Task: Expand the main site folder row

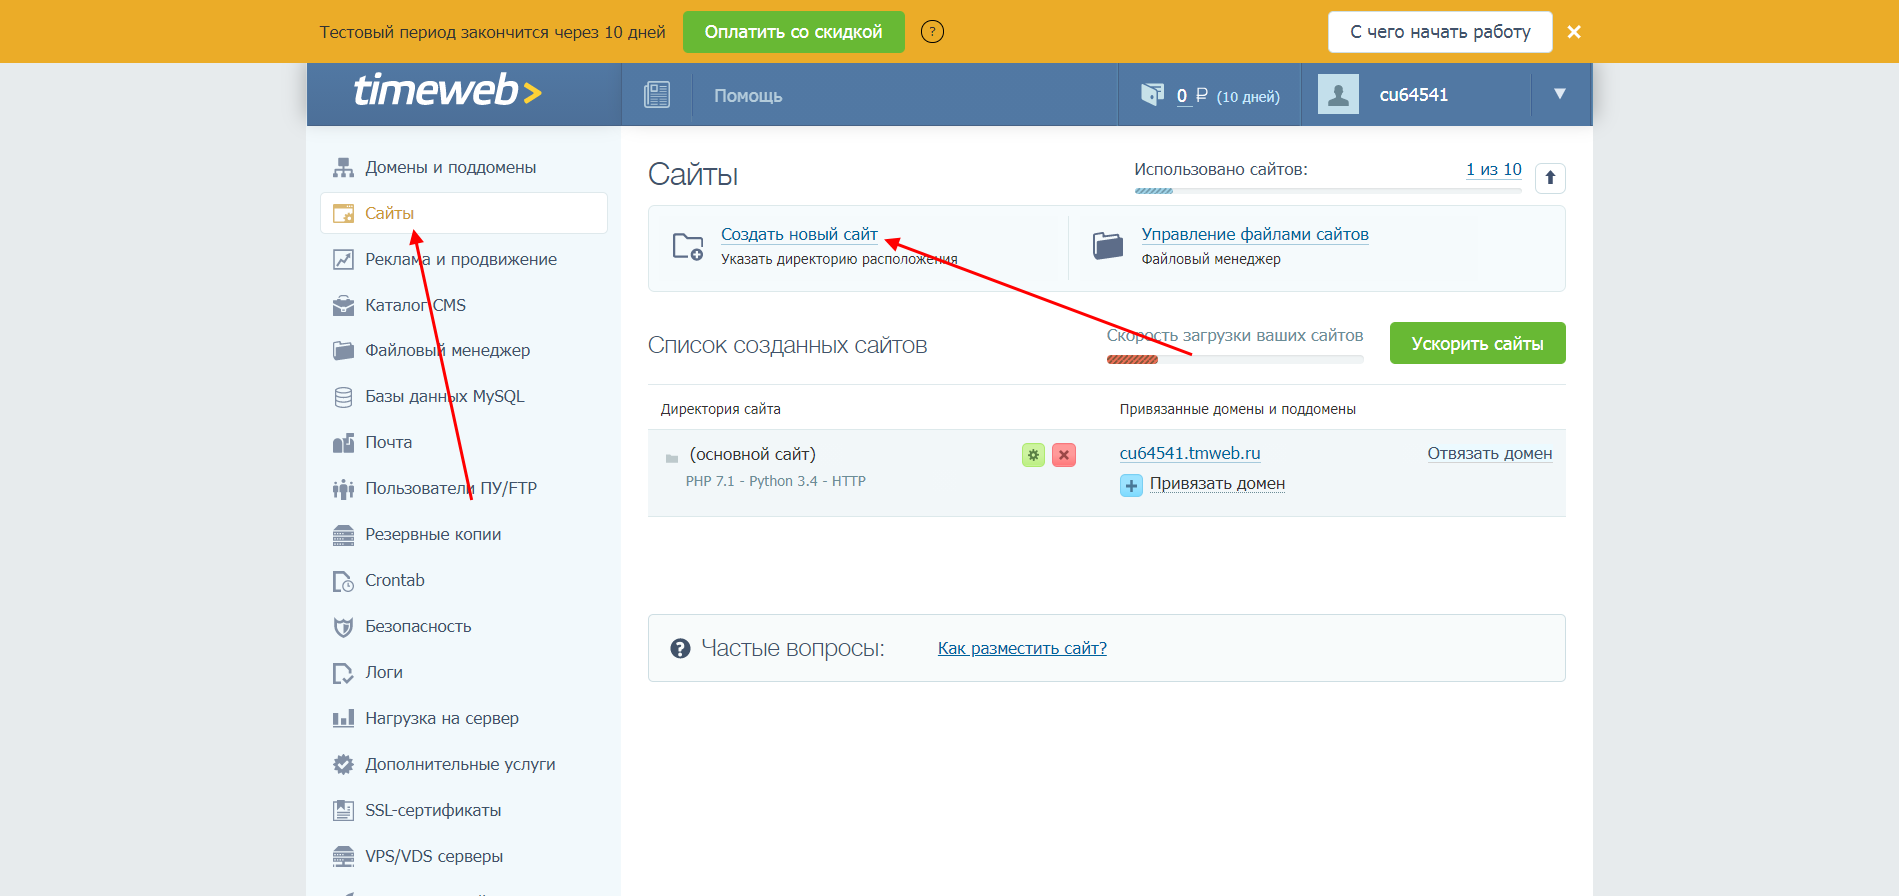Action: pyautogui.click(x=672, y=458)
